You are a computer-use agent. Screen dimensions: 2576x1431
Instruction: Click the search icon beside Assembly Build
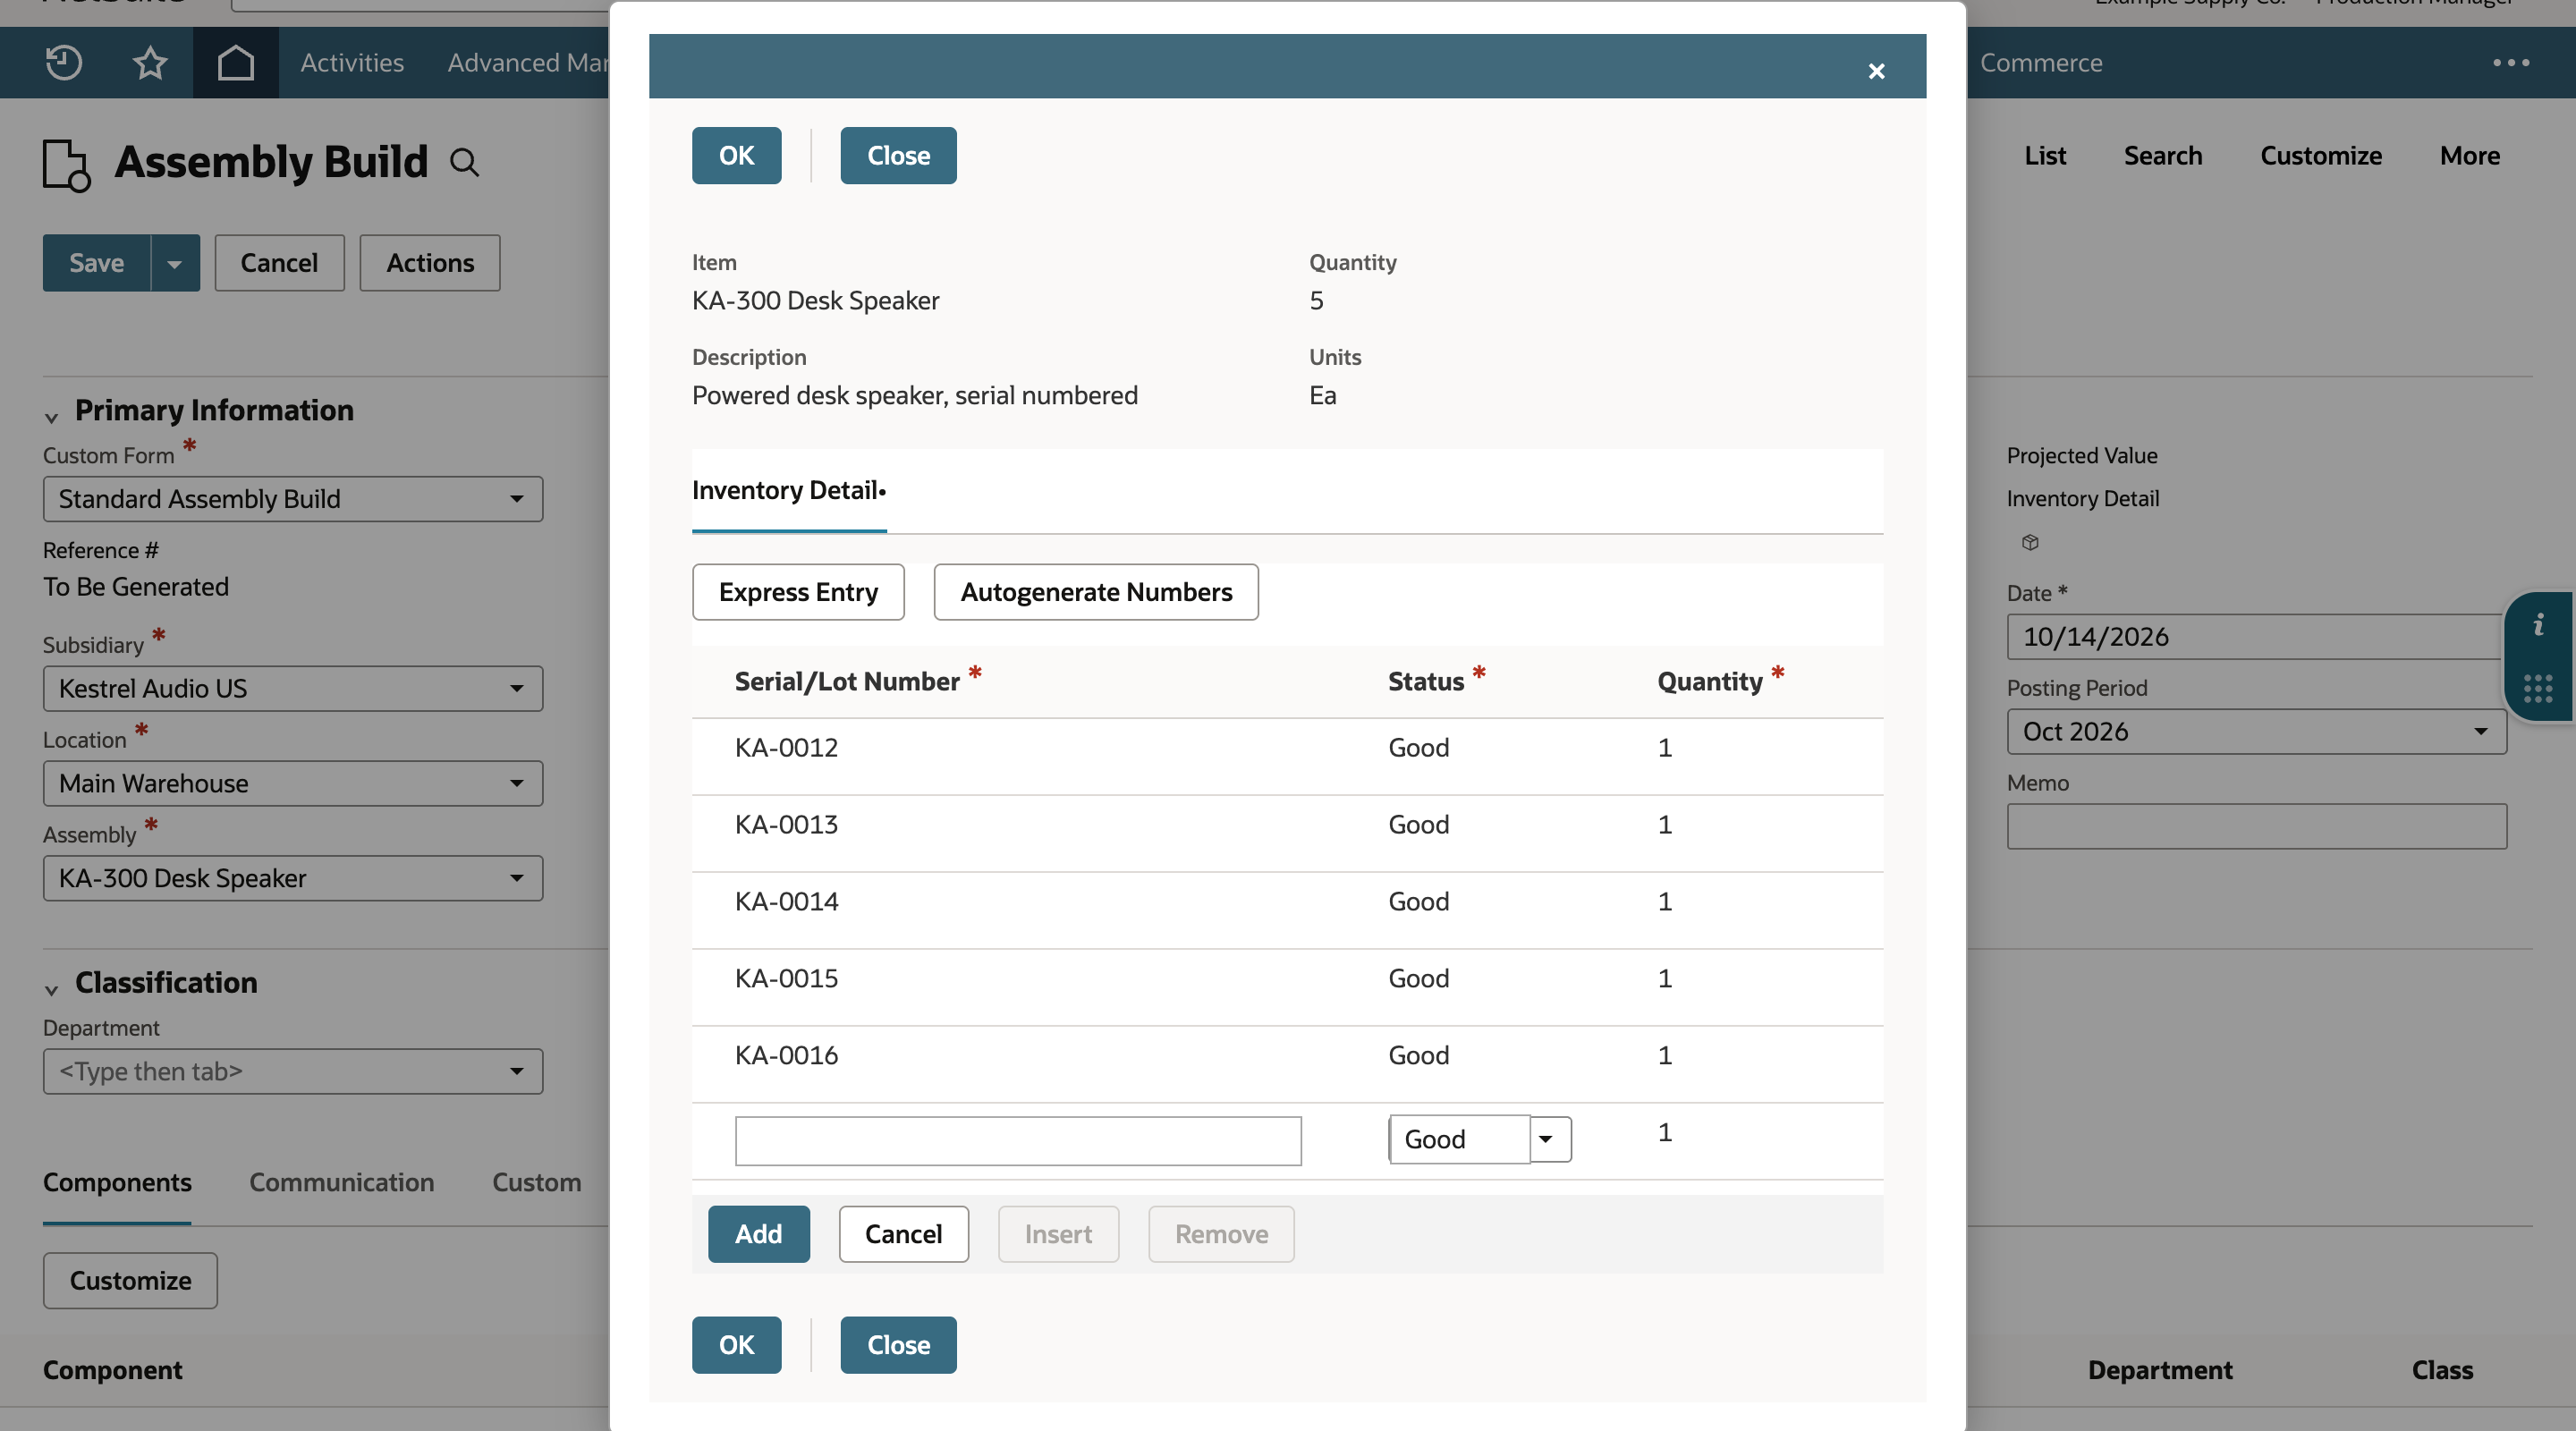[x=464, y=162]
